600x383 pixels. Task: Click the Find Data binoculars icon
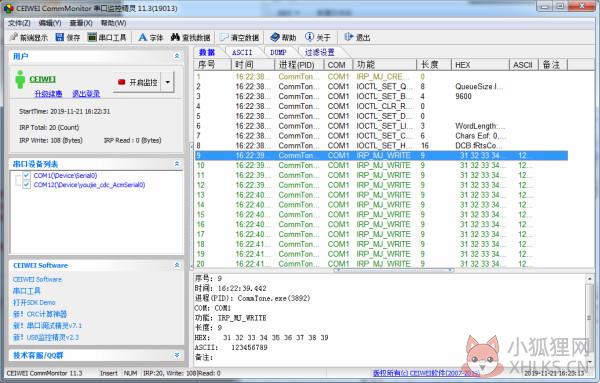coord(175,37)
